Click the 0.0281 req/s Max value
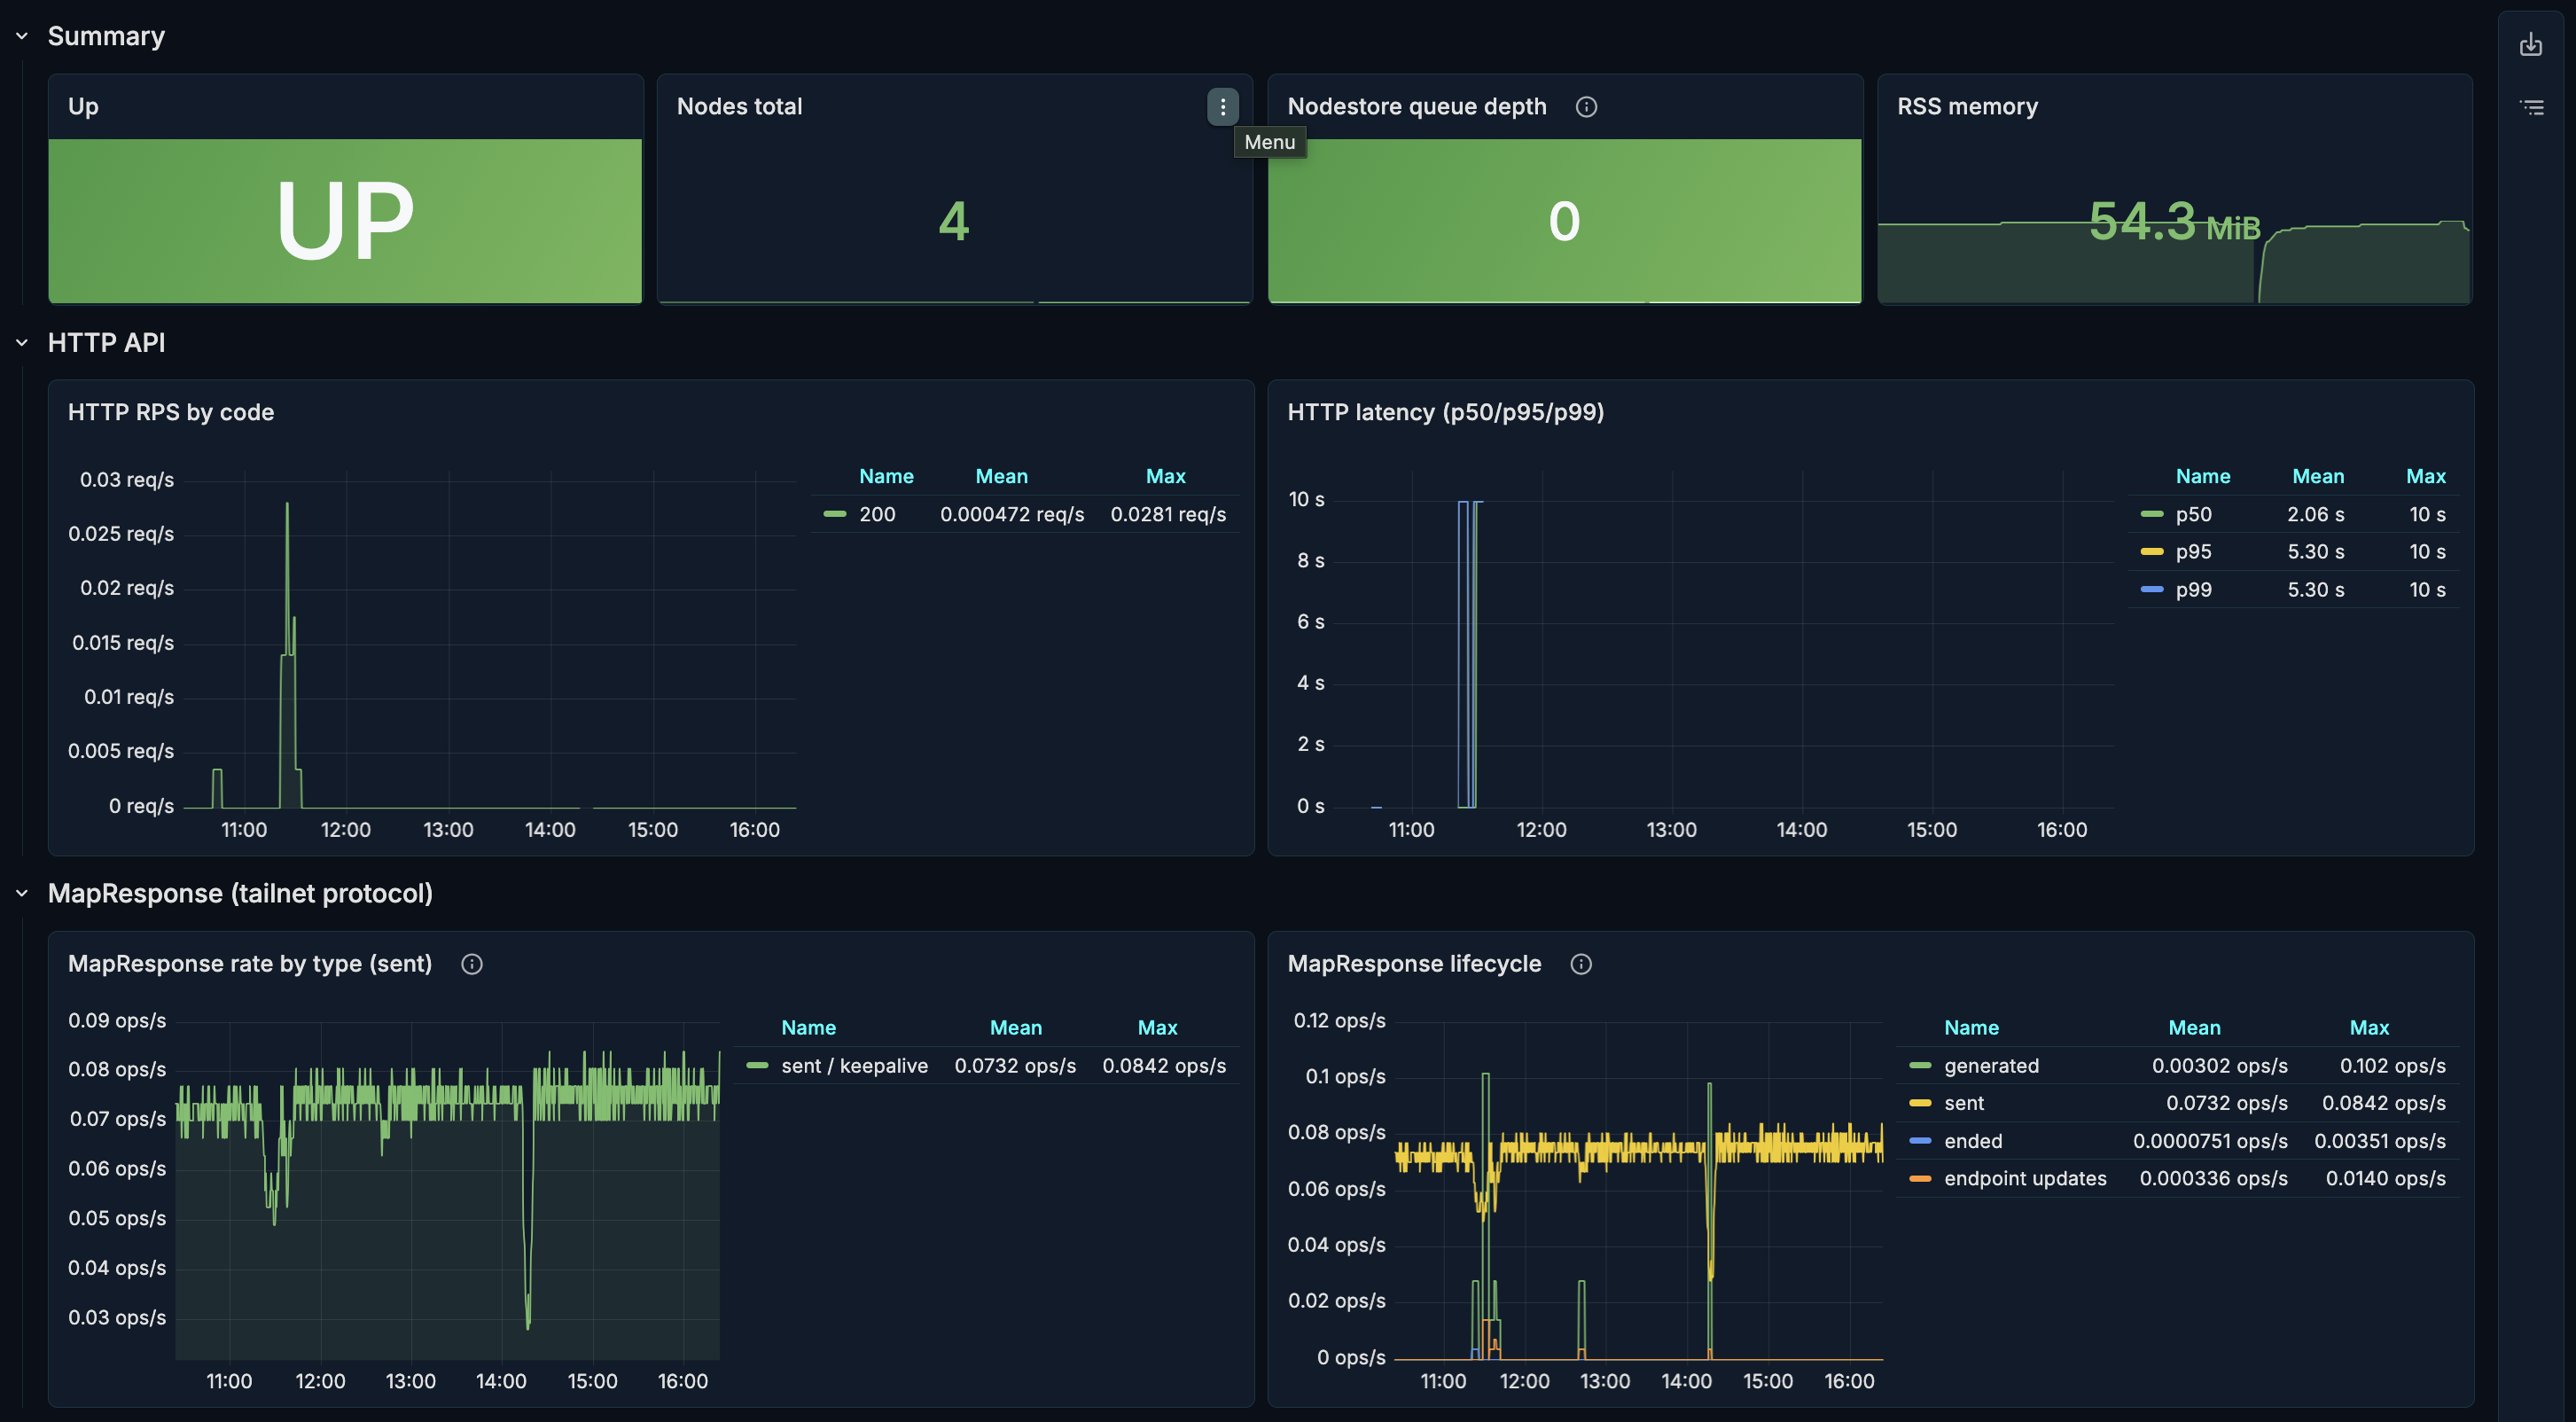 pyautogui.click(x=1168, y=515)
